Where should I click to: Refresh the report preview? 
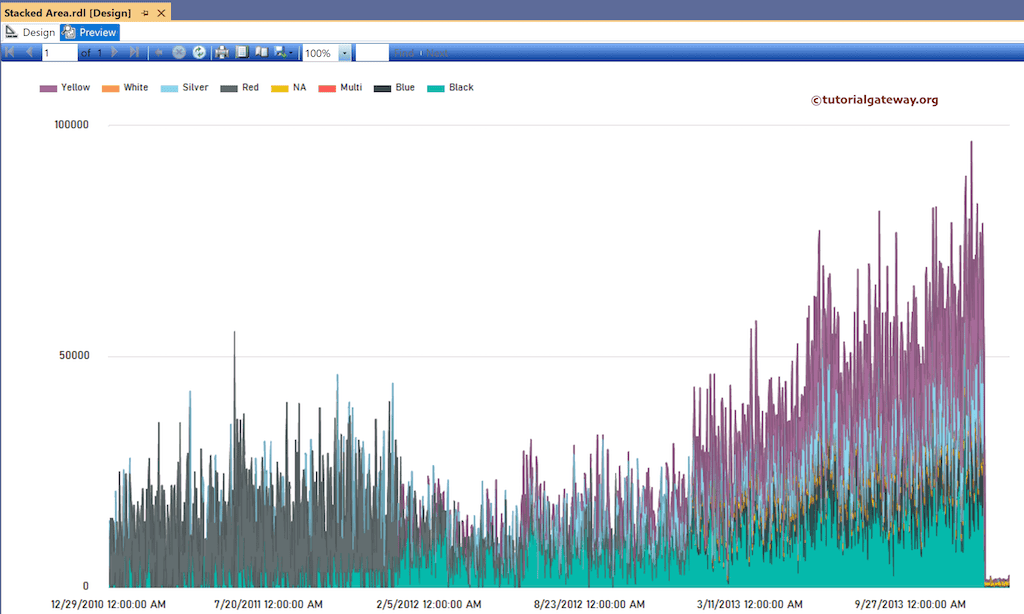[x=199, y=51]
